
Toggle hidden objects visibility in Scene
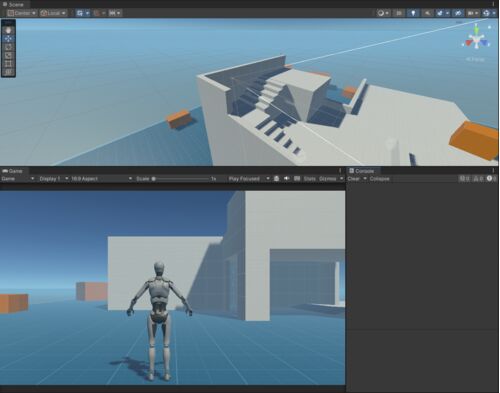click(x=458, y=13)
